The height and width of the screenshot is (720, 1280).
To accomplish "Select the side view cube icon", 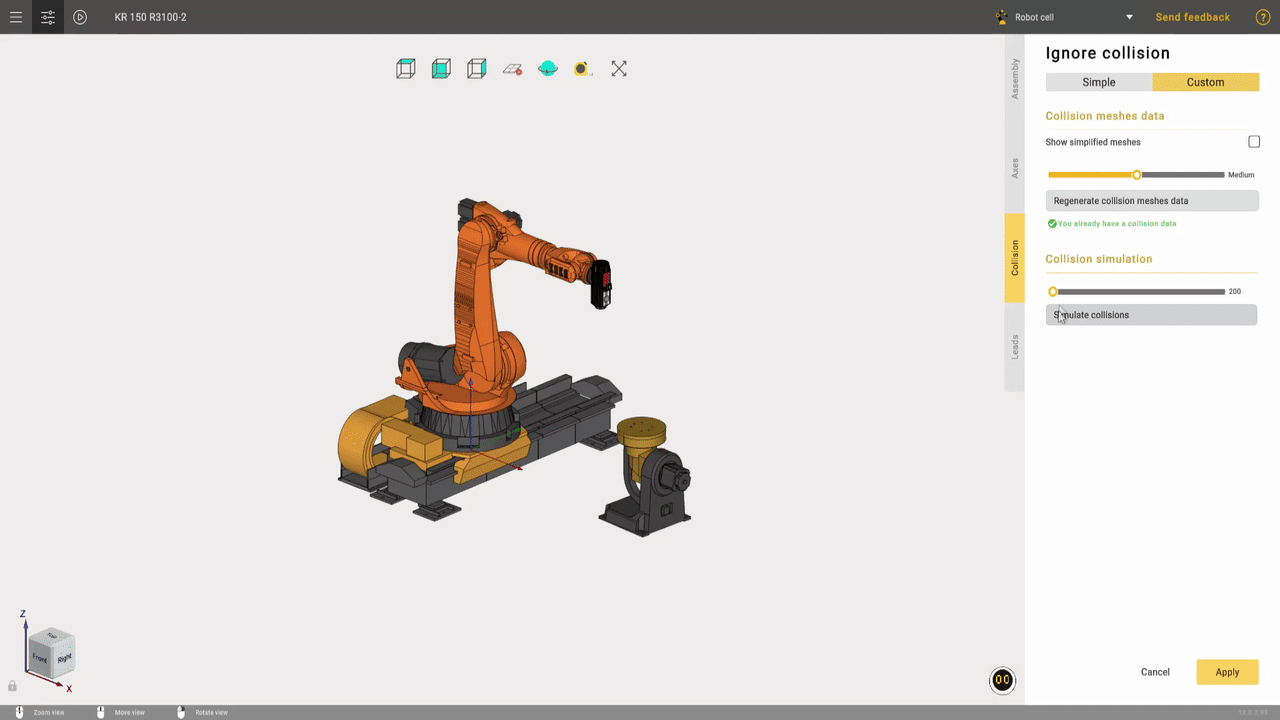I will pos(476,68).
